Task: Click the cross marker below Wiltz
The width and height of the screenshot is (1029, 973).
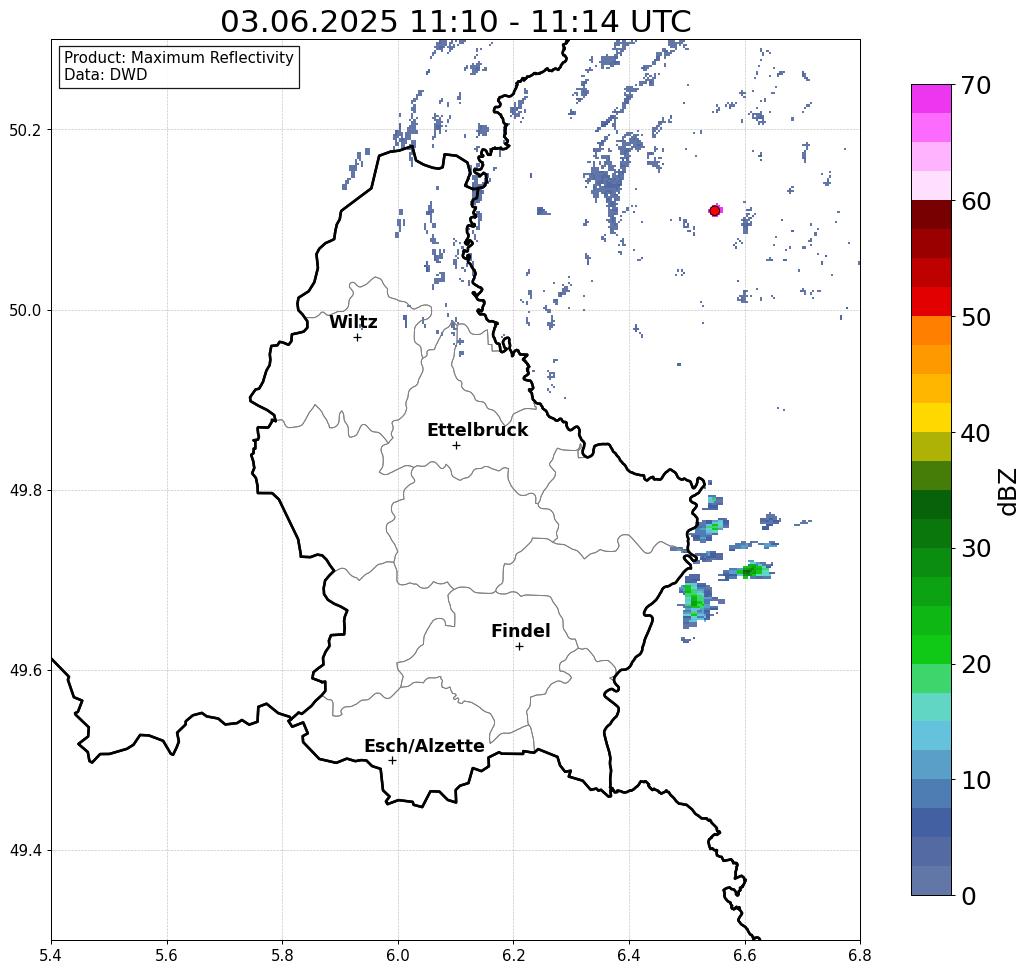Action: point(358,338)
